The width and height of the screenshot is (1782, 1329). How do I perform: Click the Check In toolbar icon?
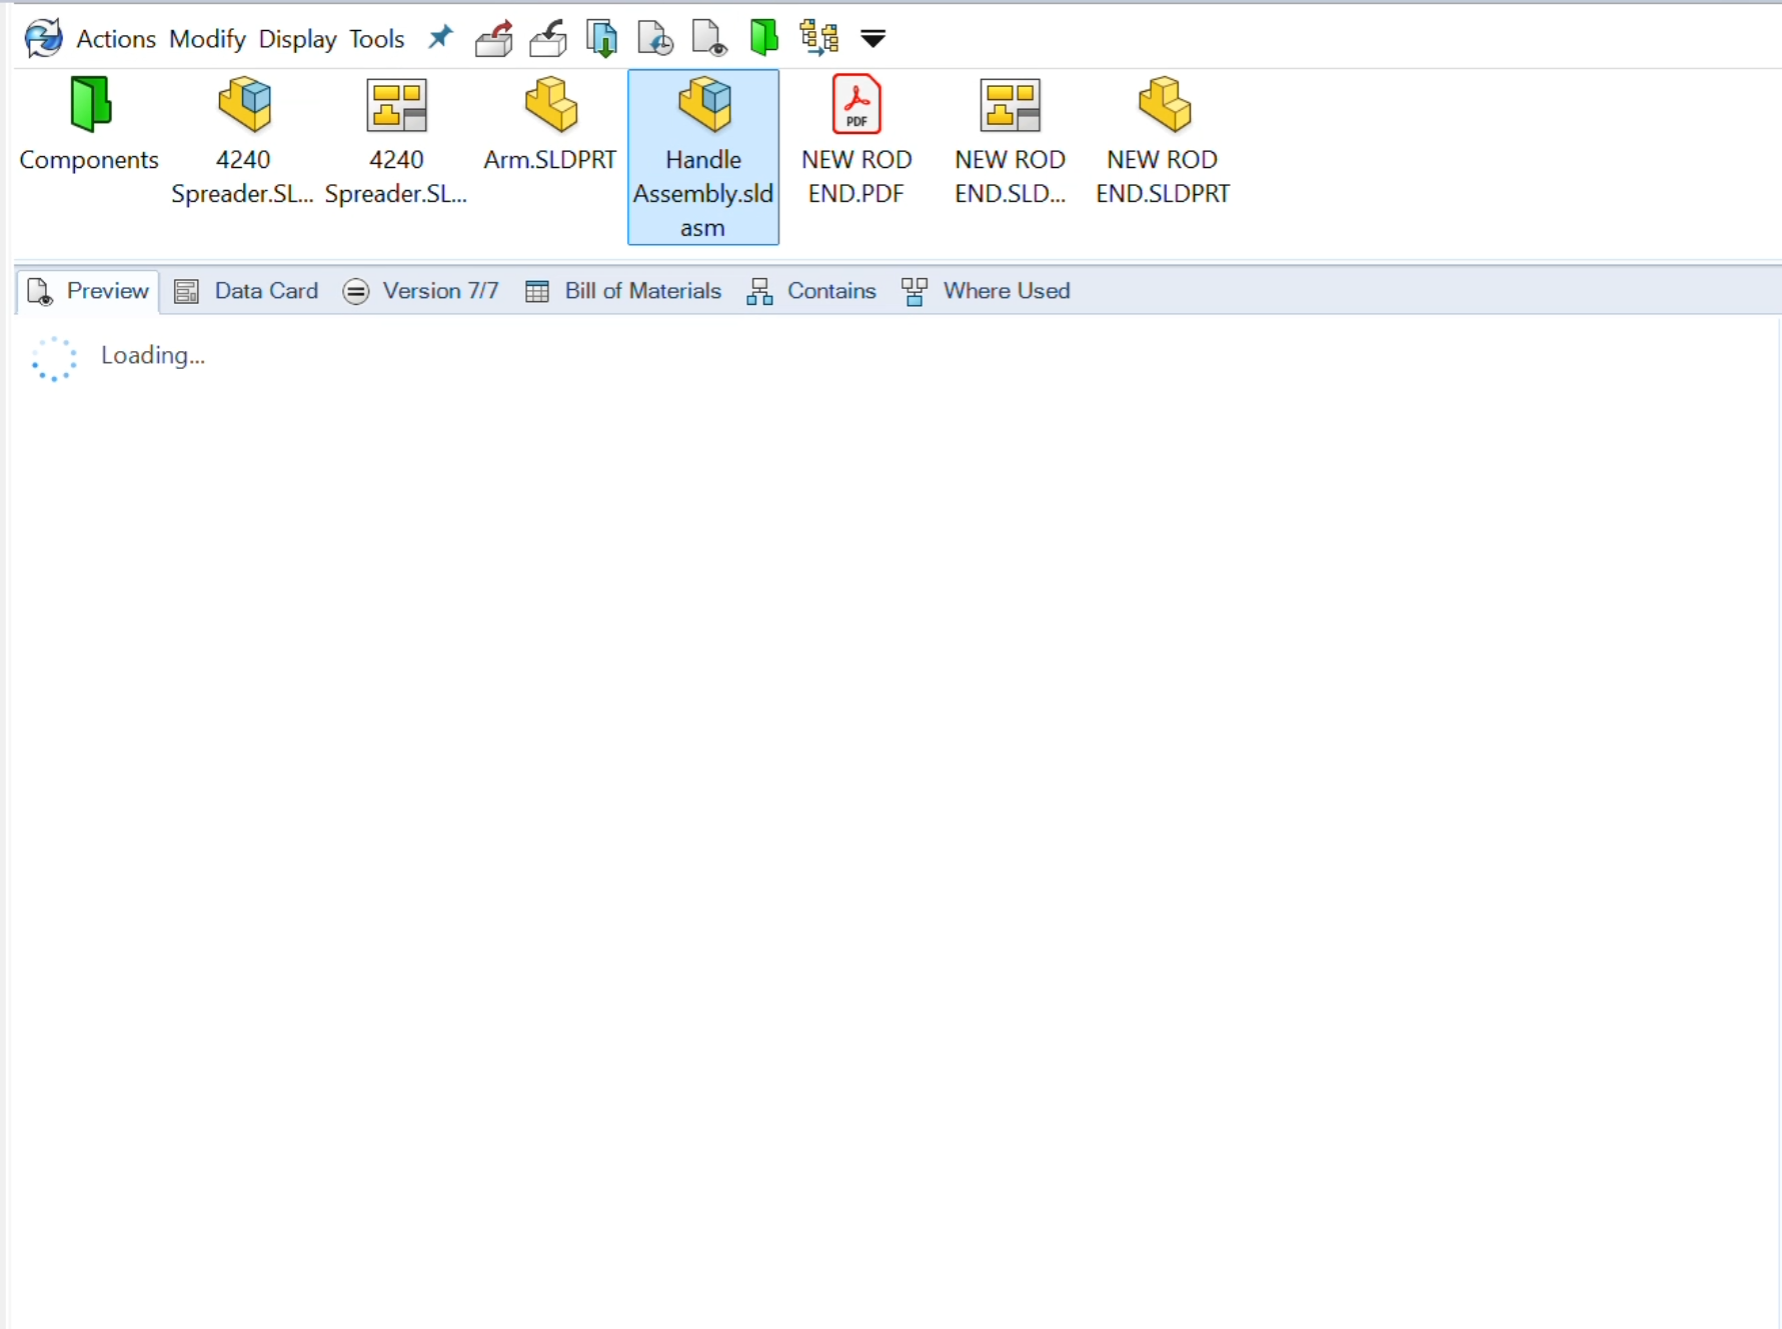548,38
